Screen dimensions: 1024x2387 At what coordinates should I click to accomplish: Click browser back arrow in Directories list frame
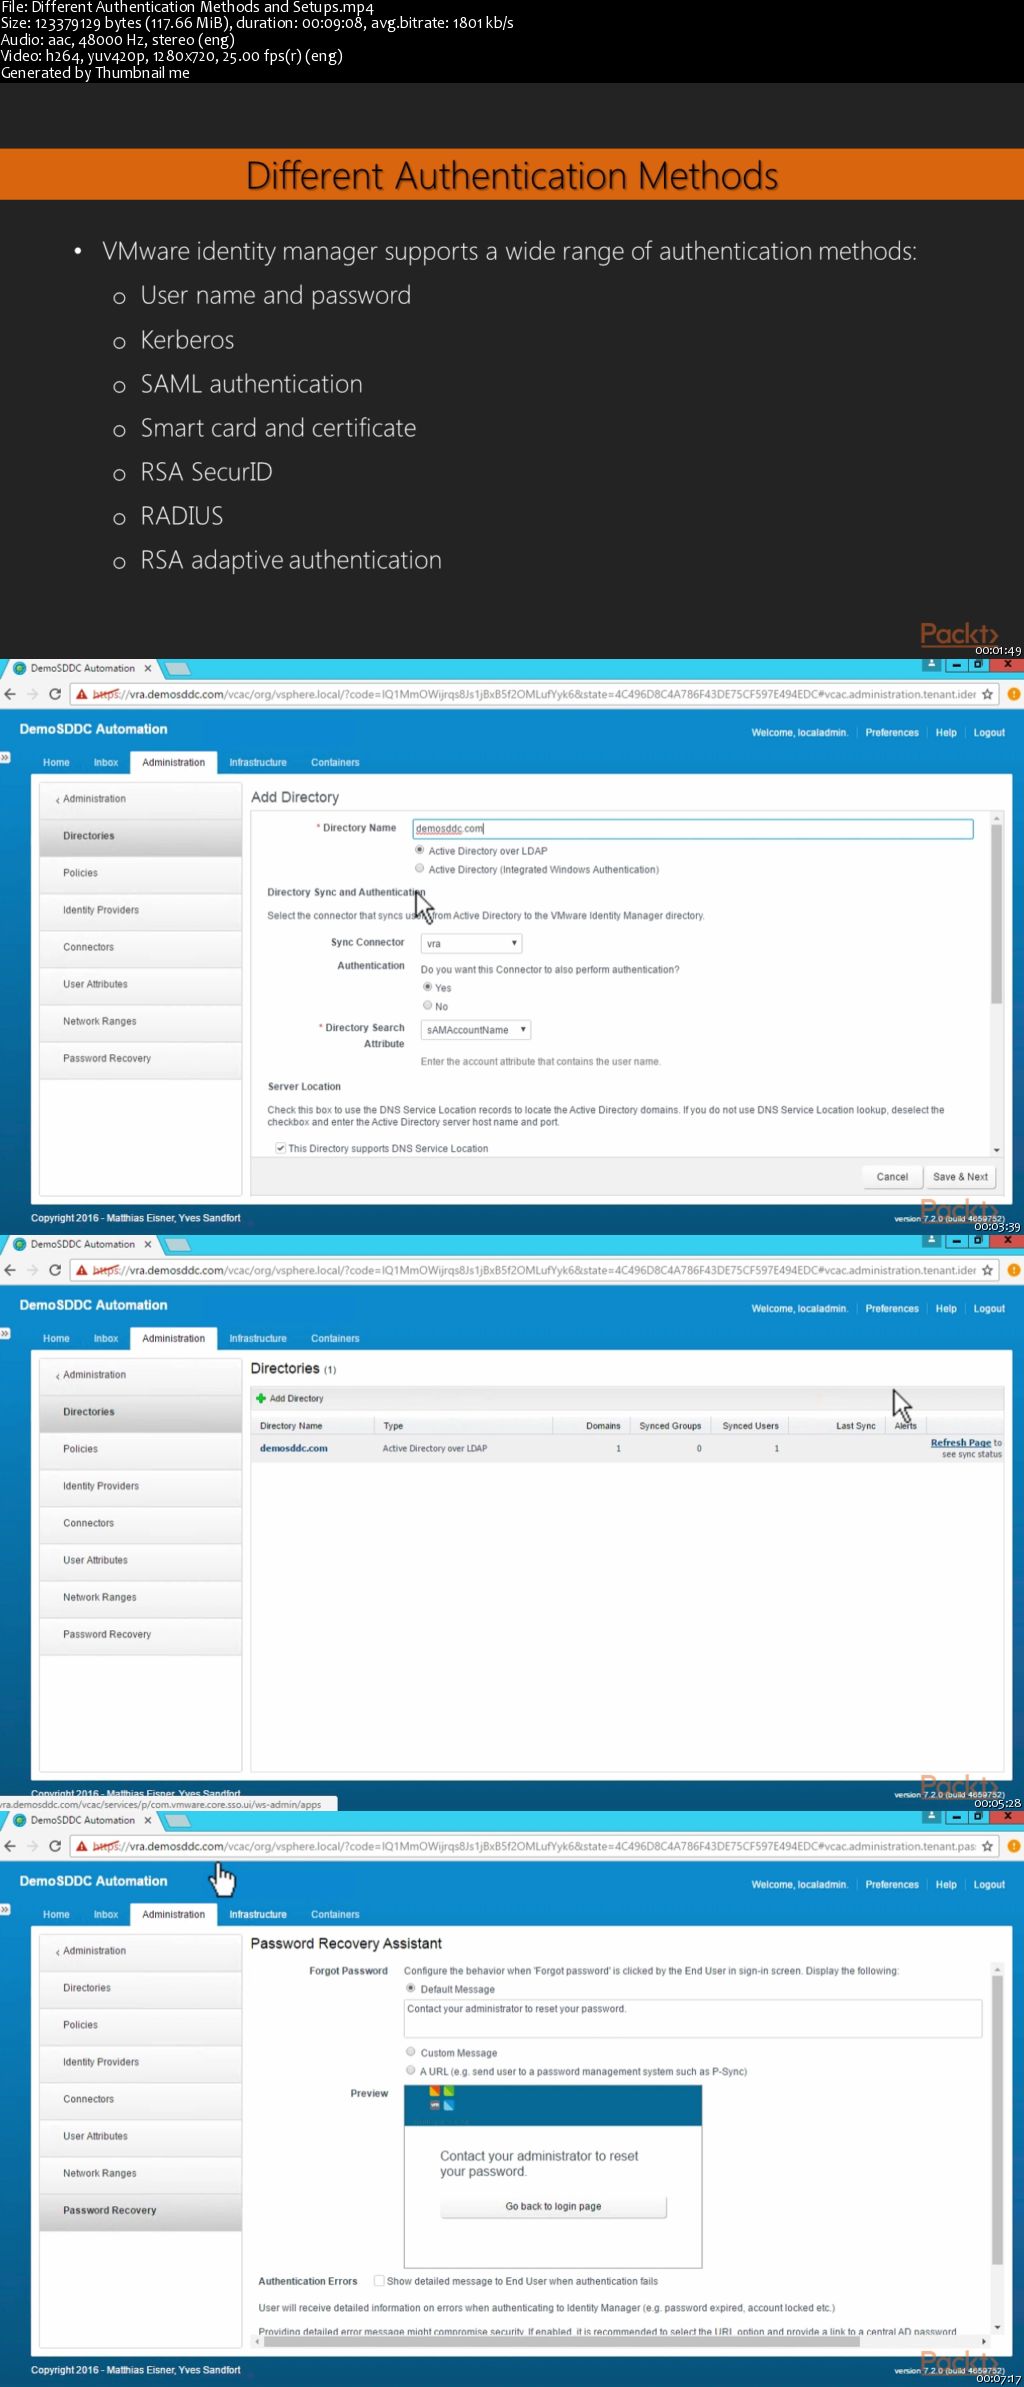[10, 1270]
